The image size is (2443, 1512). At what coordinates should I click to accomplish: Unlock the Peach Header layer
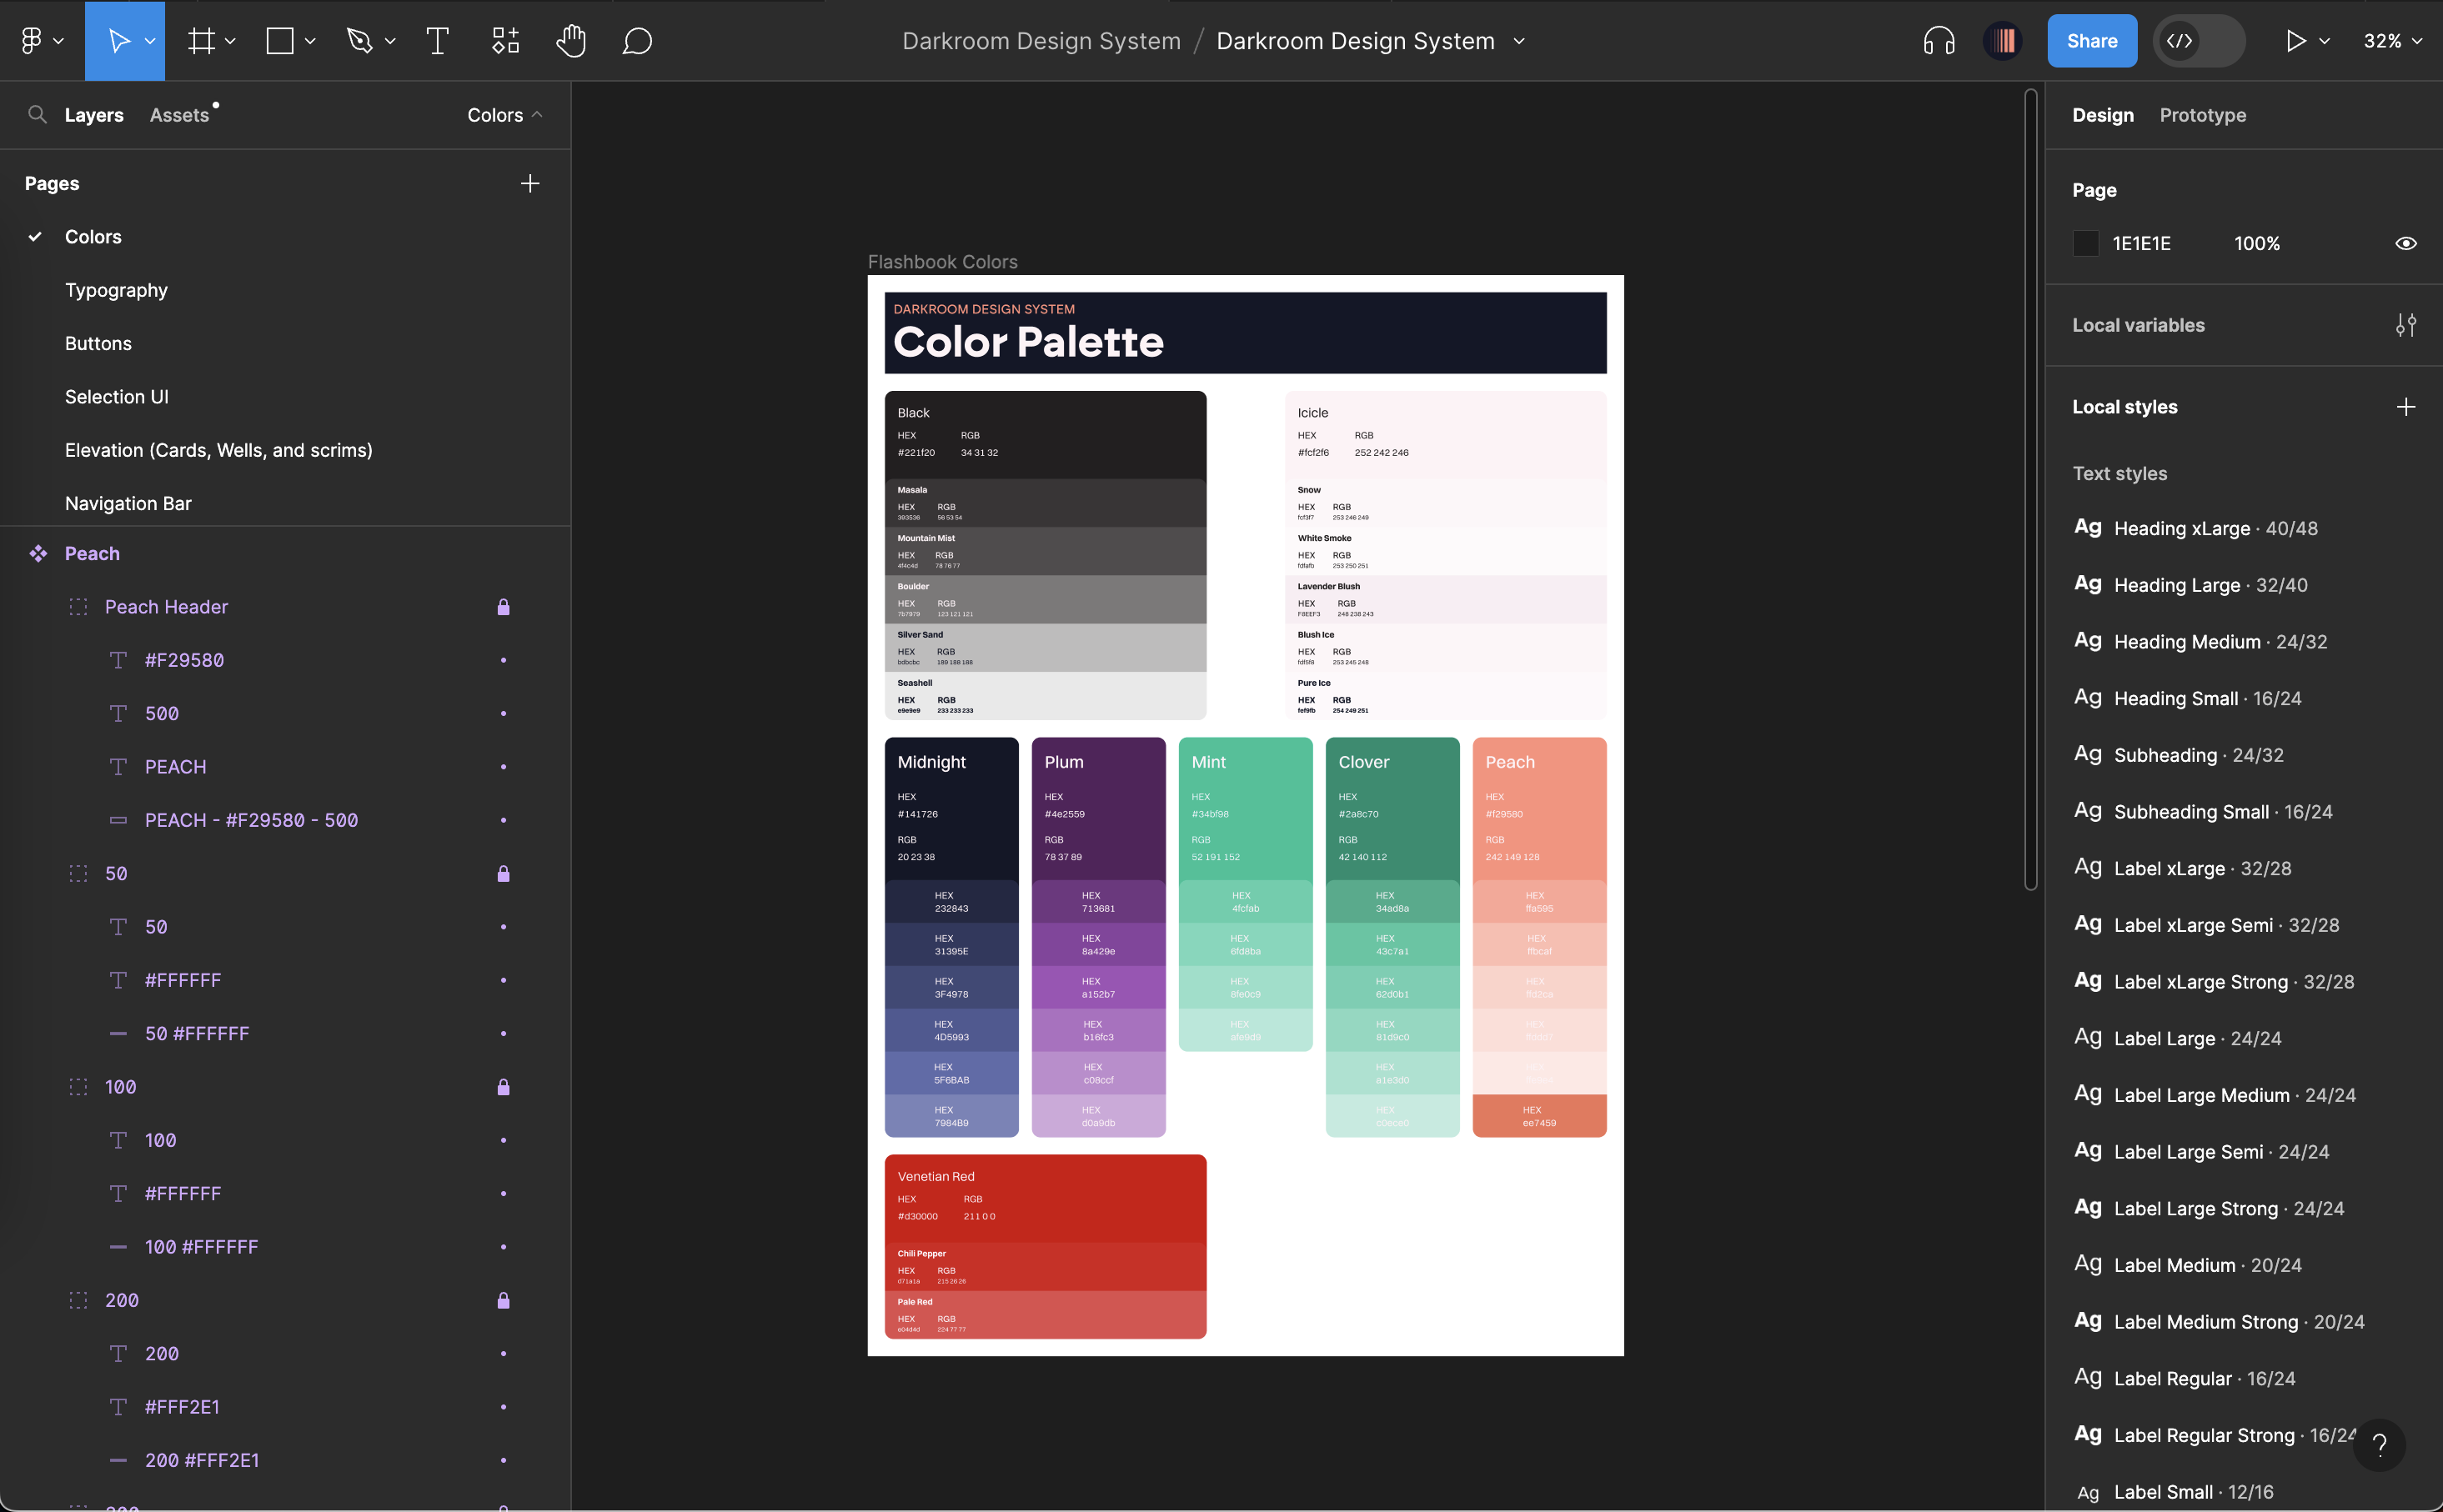503,607
